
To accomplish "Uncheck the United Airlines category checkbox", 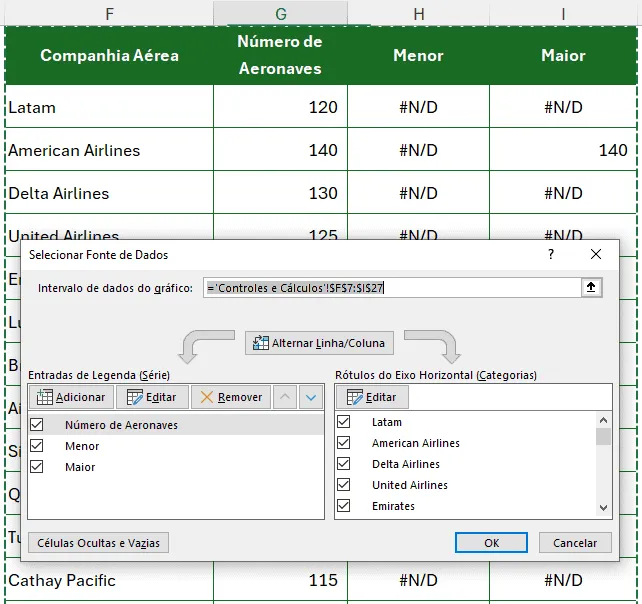I will [x=344, y=485].
